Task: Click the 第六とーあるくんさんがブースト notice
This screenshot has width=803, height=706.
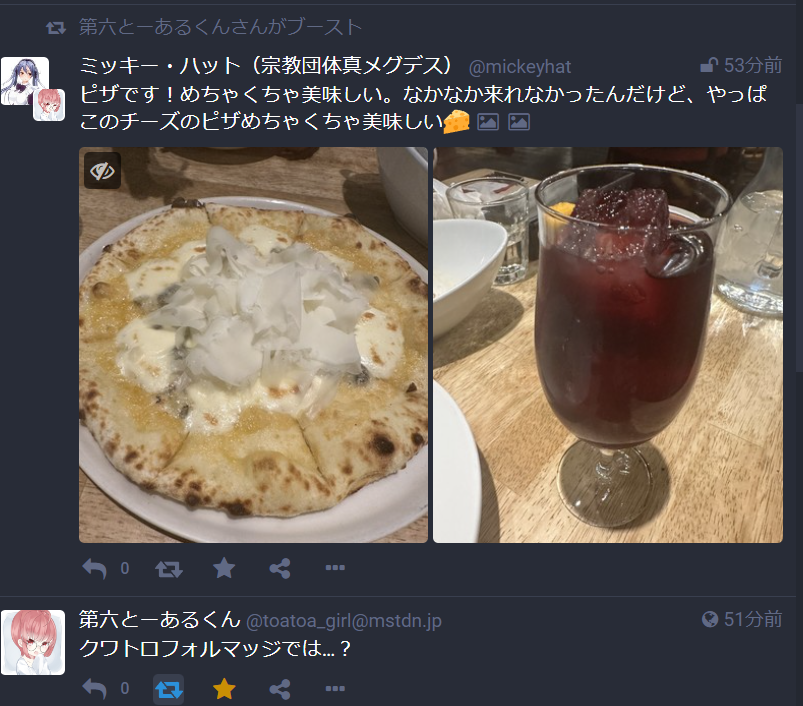Action: click(x=220, y=27)
